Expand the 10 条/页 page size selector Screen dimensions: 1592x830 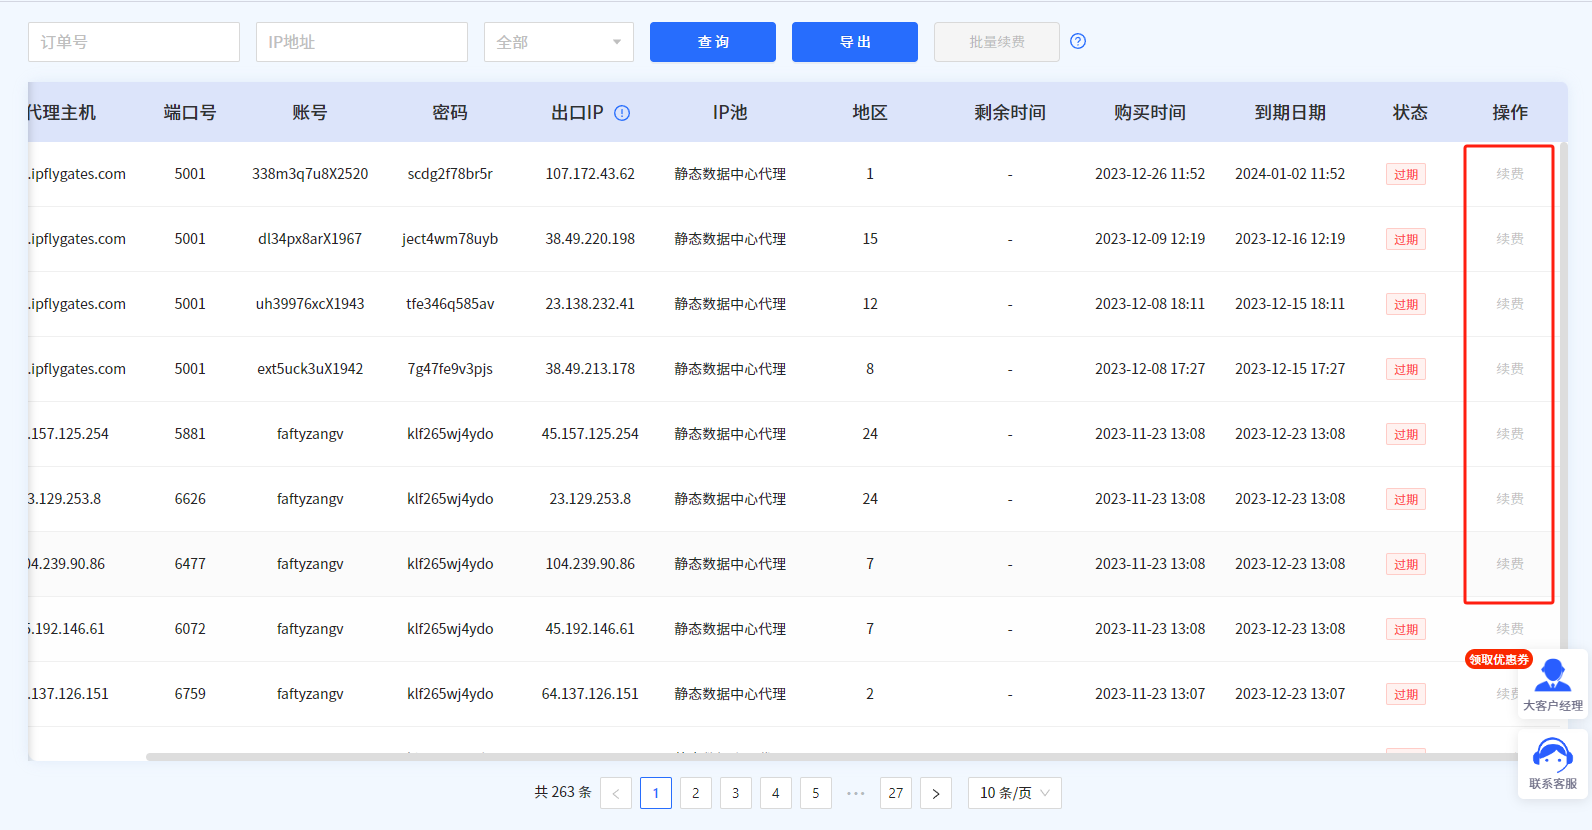click(x=1014, y=793)
